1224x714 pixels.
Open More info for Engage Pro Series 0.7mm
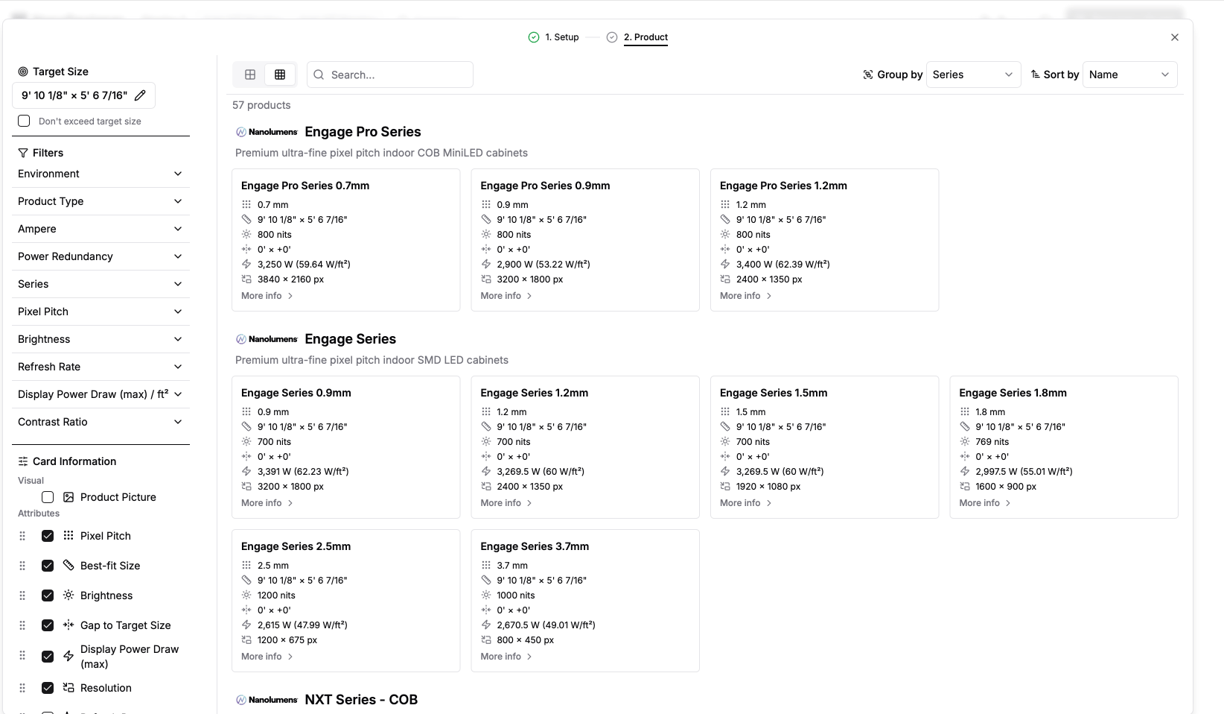[267, 296]
